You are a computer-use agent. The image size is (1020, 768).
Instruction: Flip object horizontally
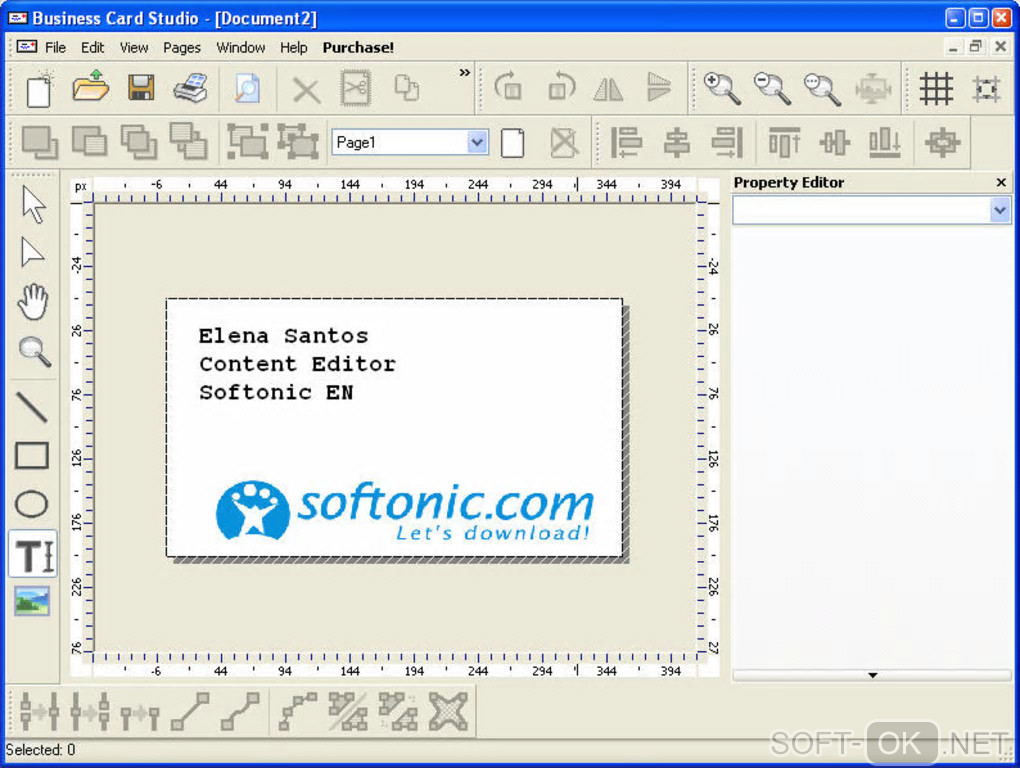coord(609,88)
